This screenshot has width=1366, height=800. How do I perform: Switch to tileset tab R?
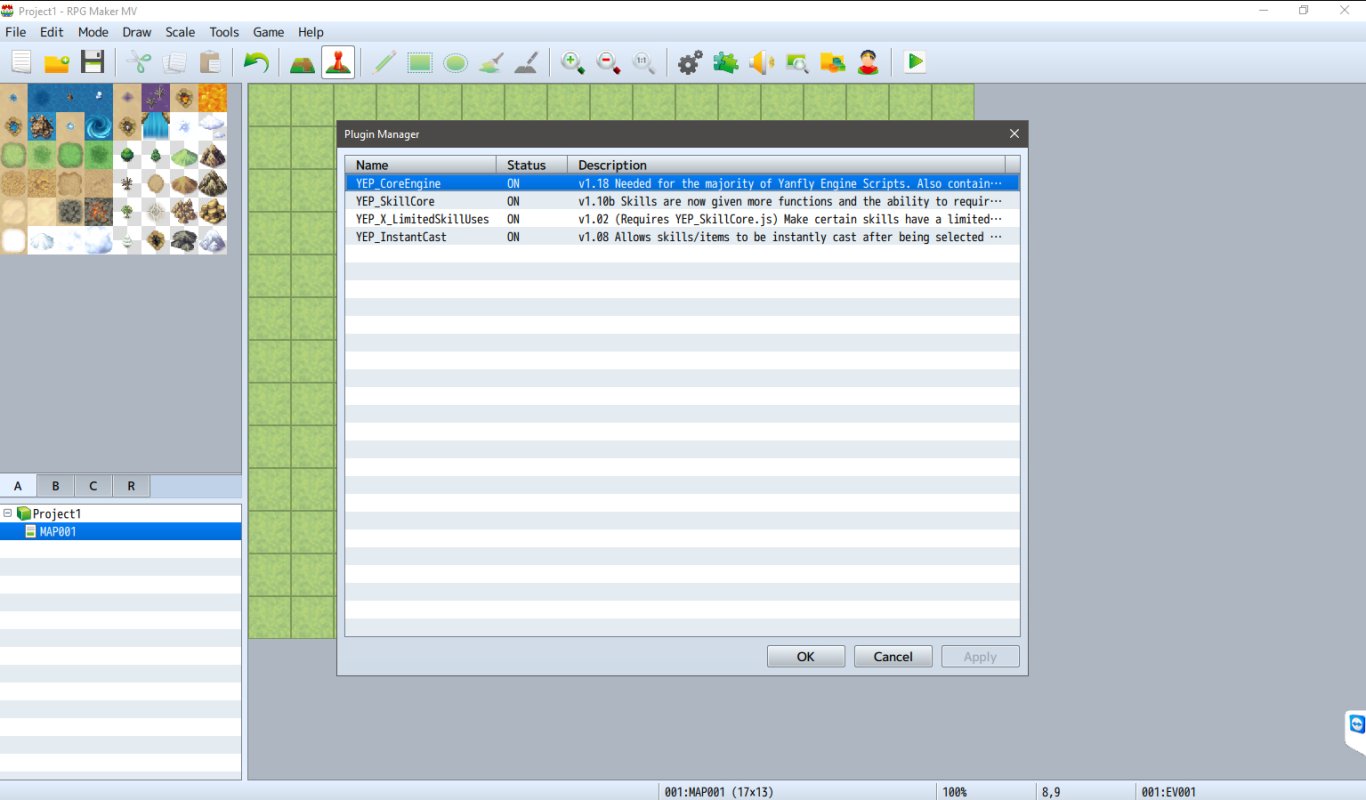131,486
